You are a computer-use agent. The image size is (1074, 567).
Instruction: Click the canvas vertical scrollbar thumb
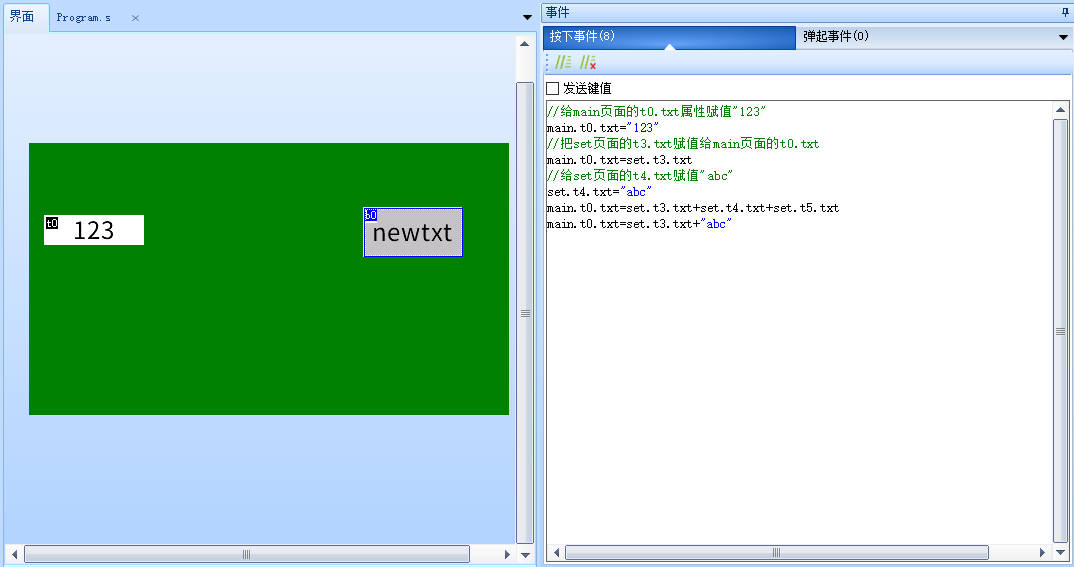click(x=525, y=313)
